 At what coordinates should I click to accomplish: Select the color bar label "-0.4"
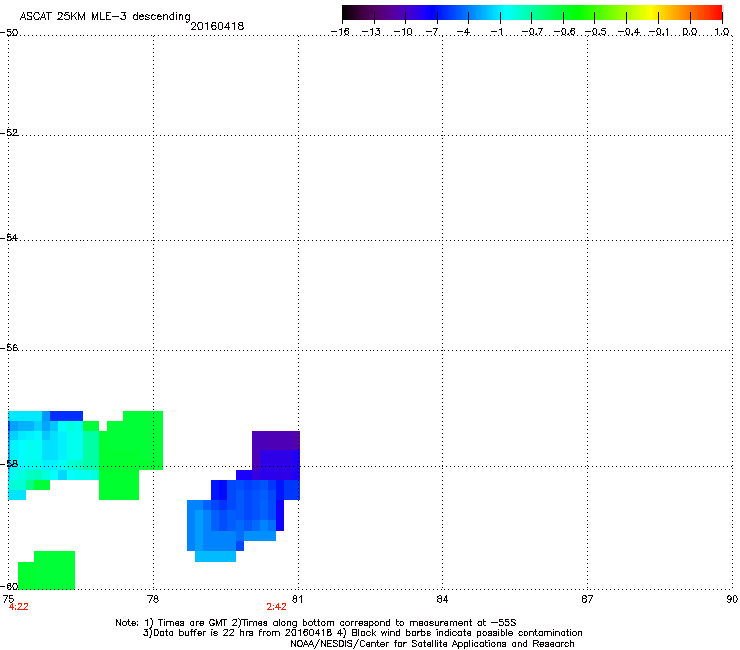click(x=629, y=32)
